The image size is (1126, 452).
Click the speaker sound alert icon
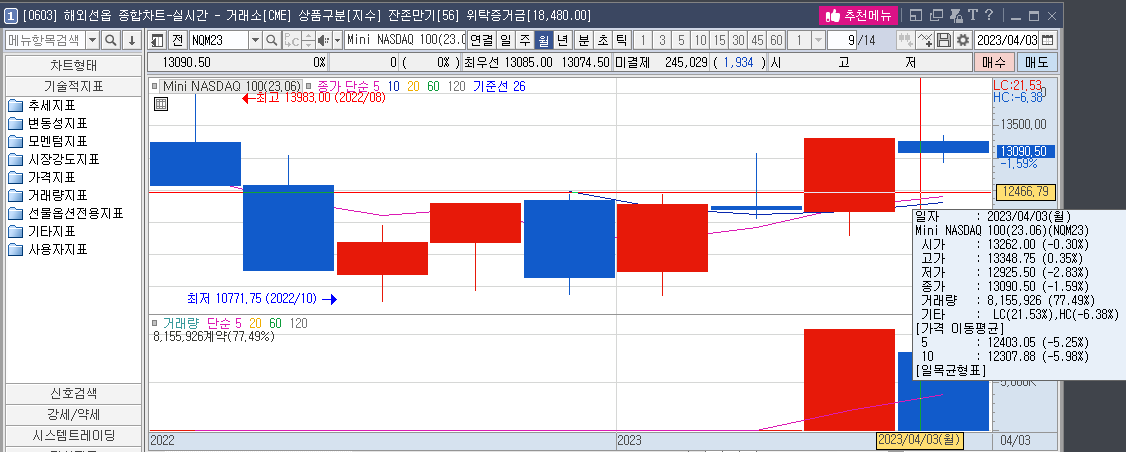322,40
